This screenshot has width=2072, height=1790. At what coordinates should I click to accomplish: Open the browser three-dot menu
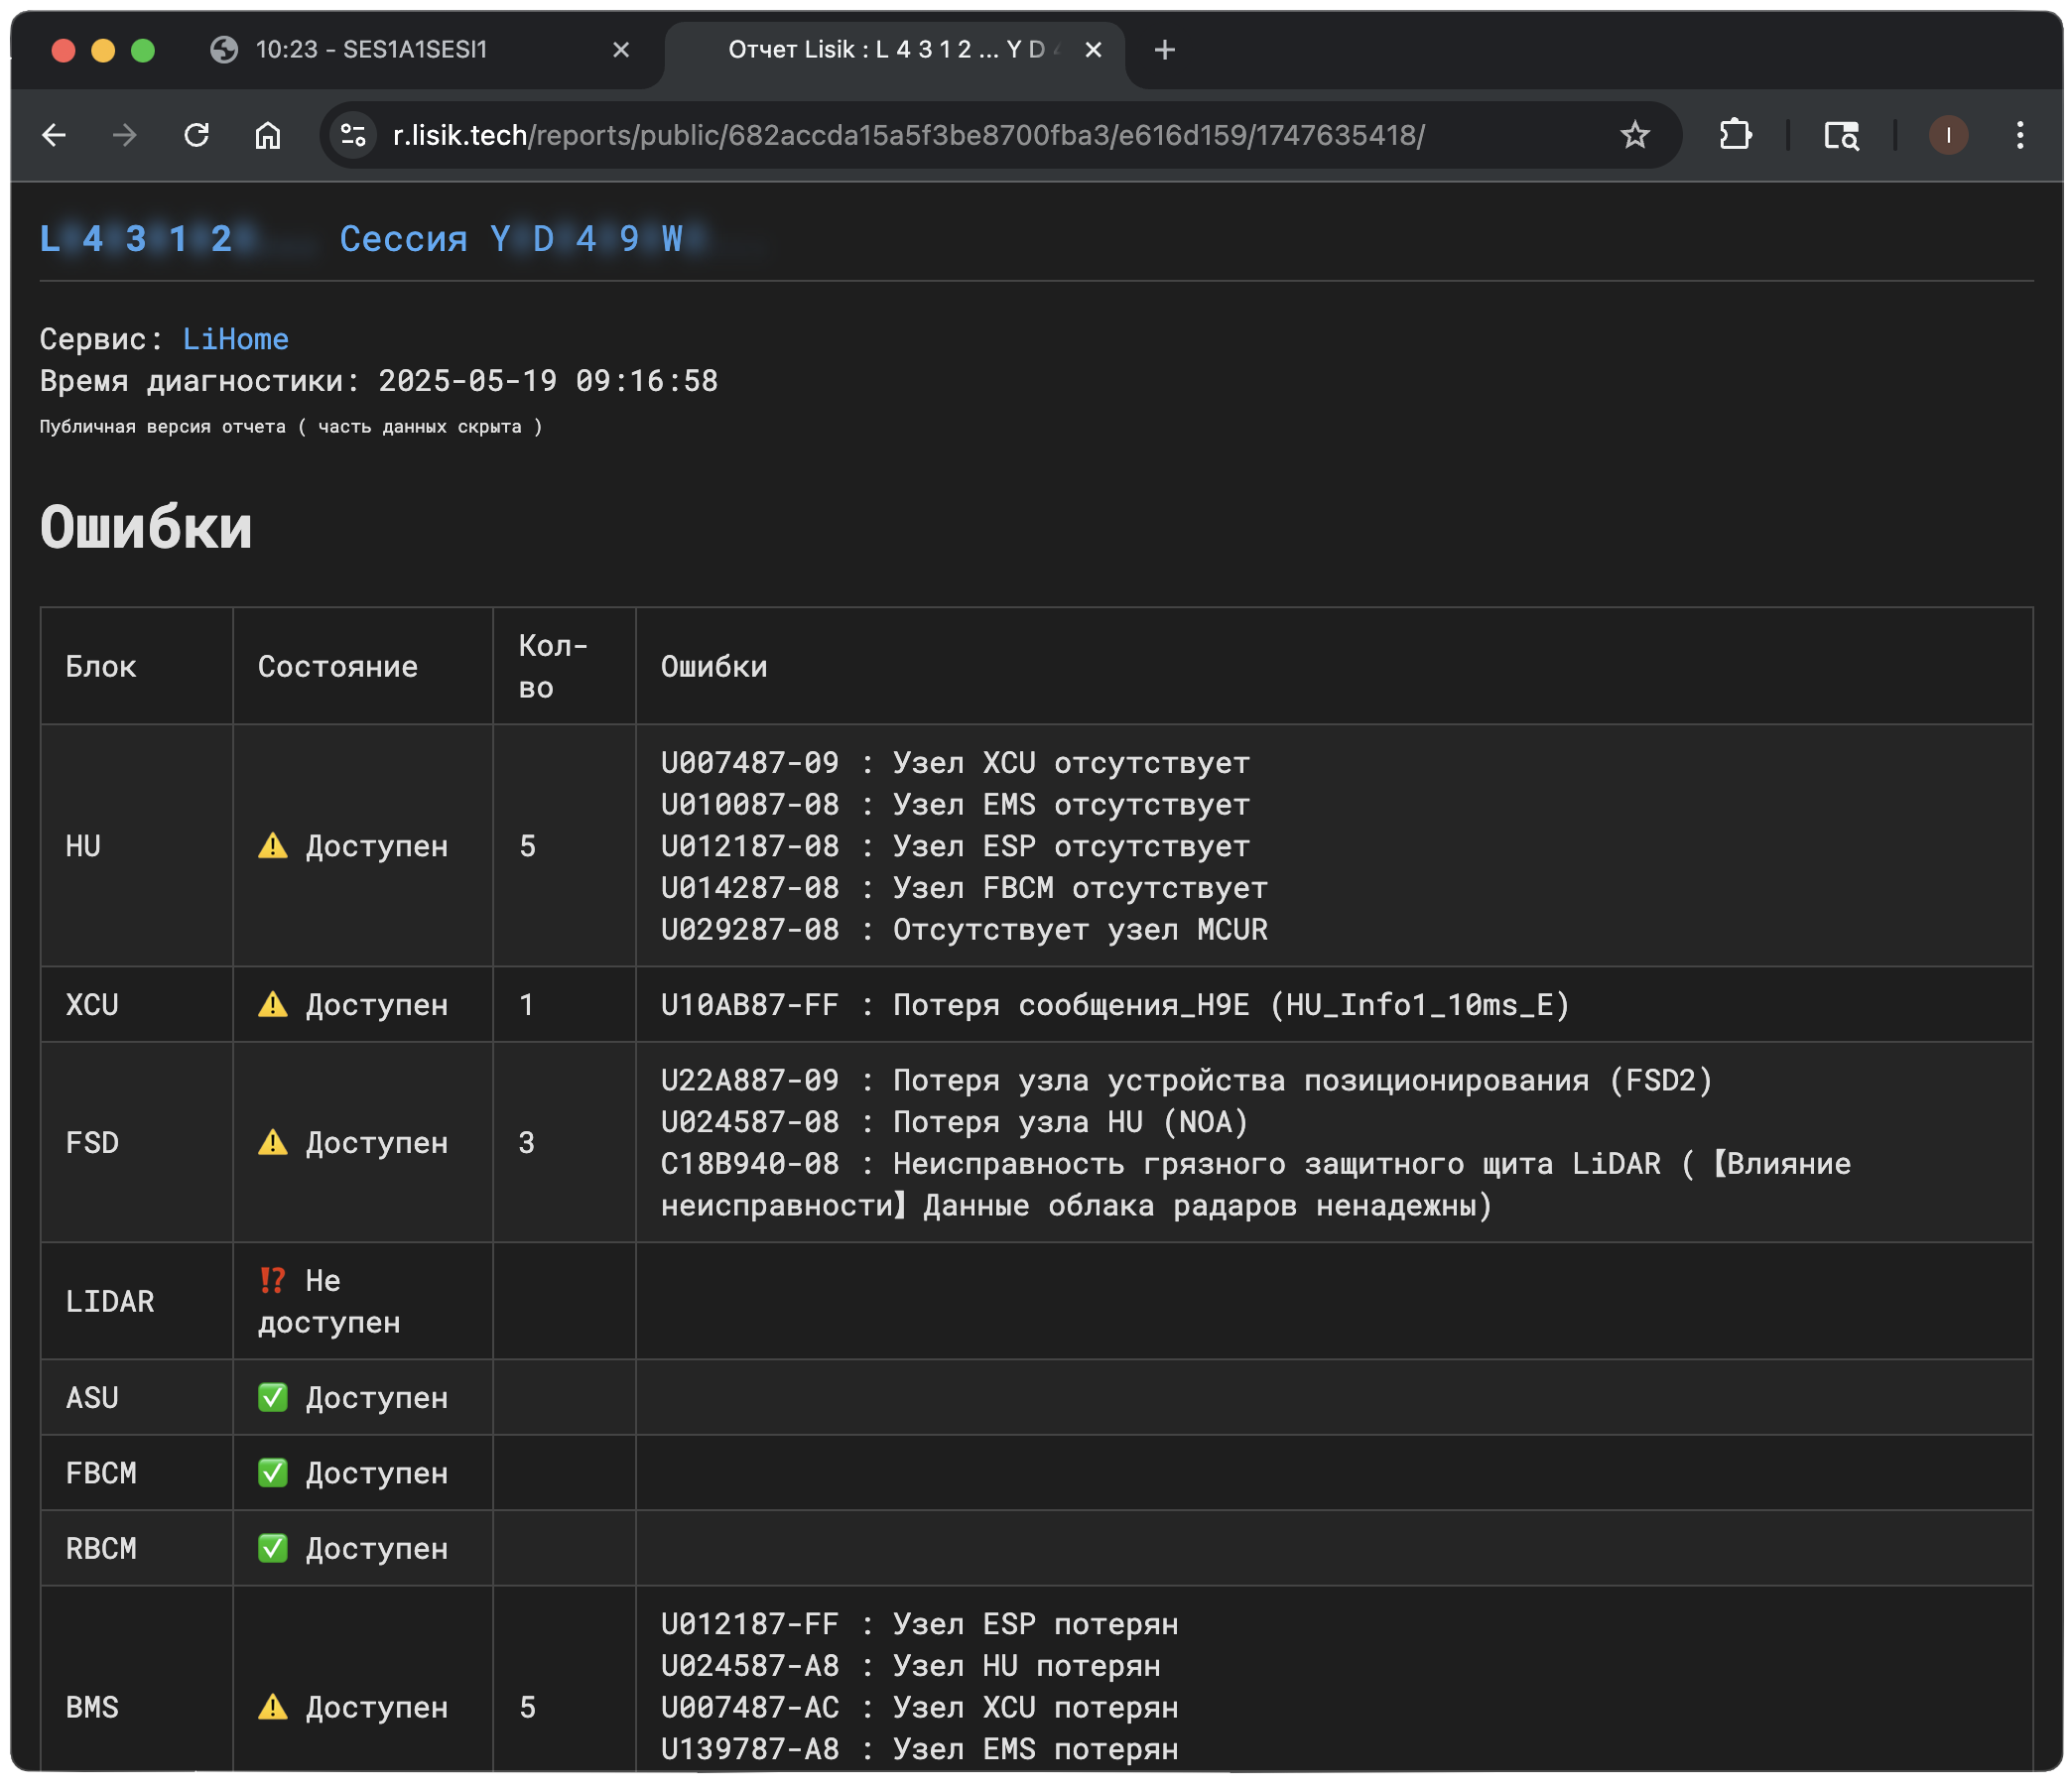tap(2019, 135)
